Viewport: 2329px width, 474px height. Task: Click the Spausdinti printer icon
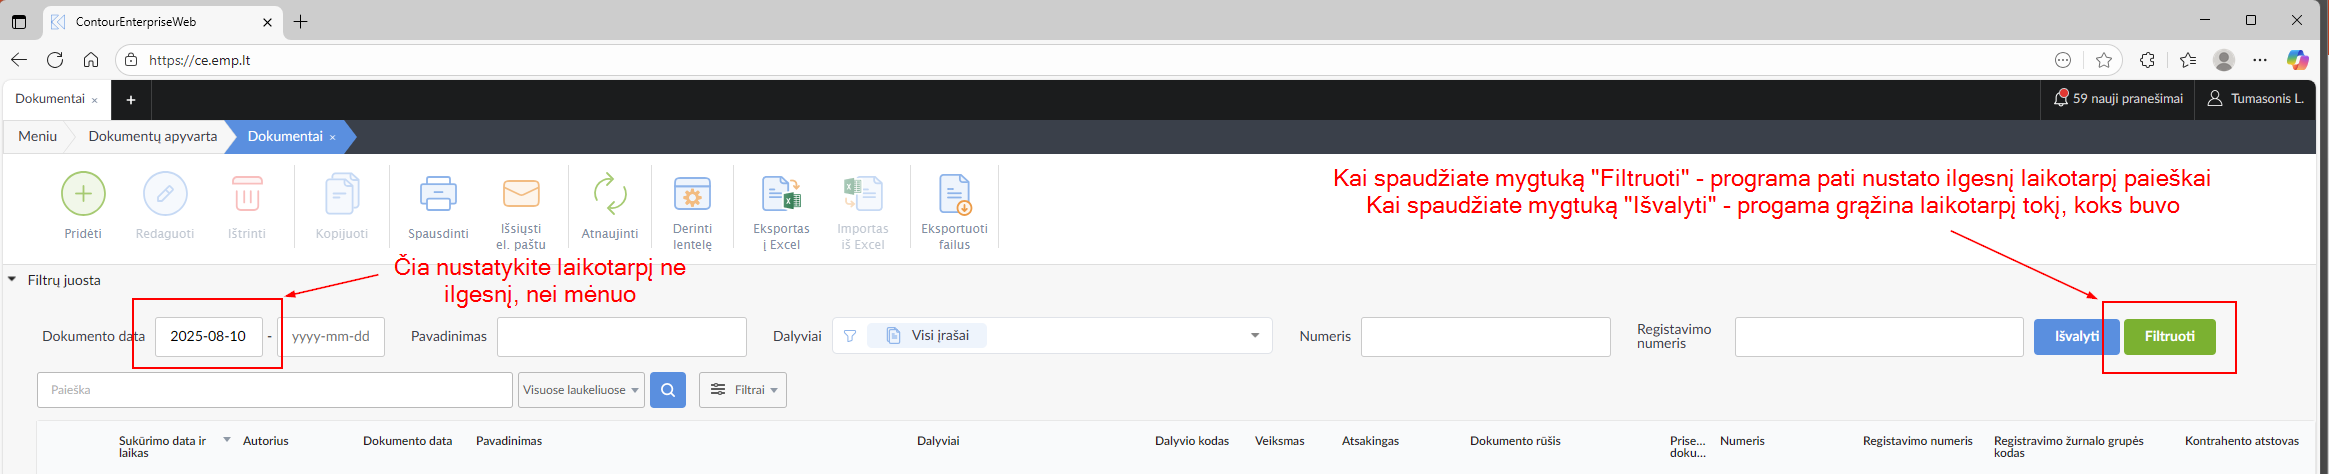(438, 194)
